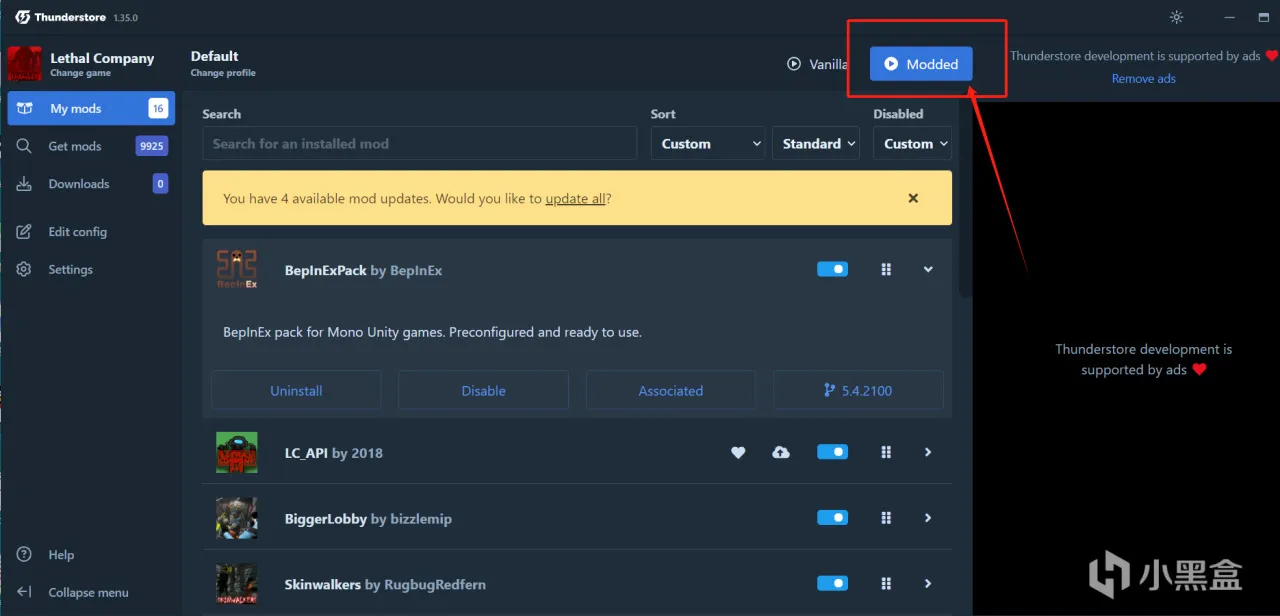Toggle Skinwalkers enabled switch
1280x616 pixels.
(x=832, y=583)
